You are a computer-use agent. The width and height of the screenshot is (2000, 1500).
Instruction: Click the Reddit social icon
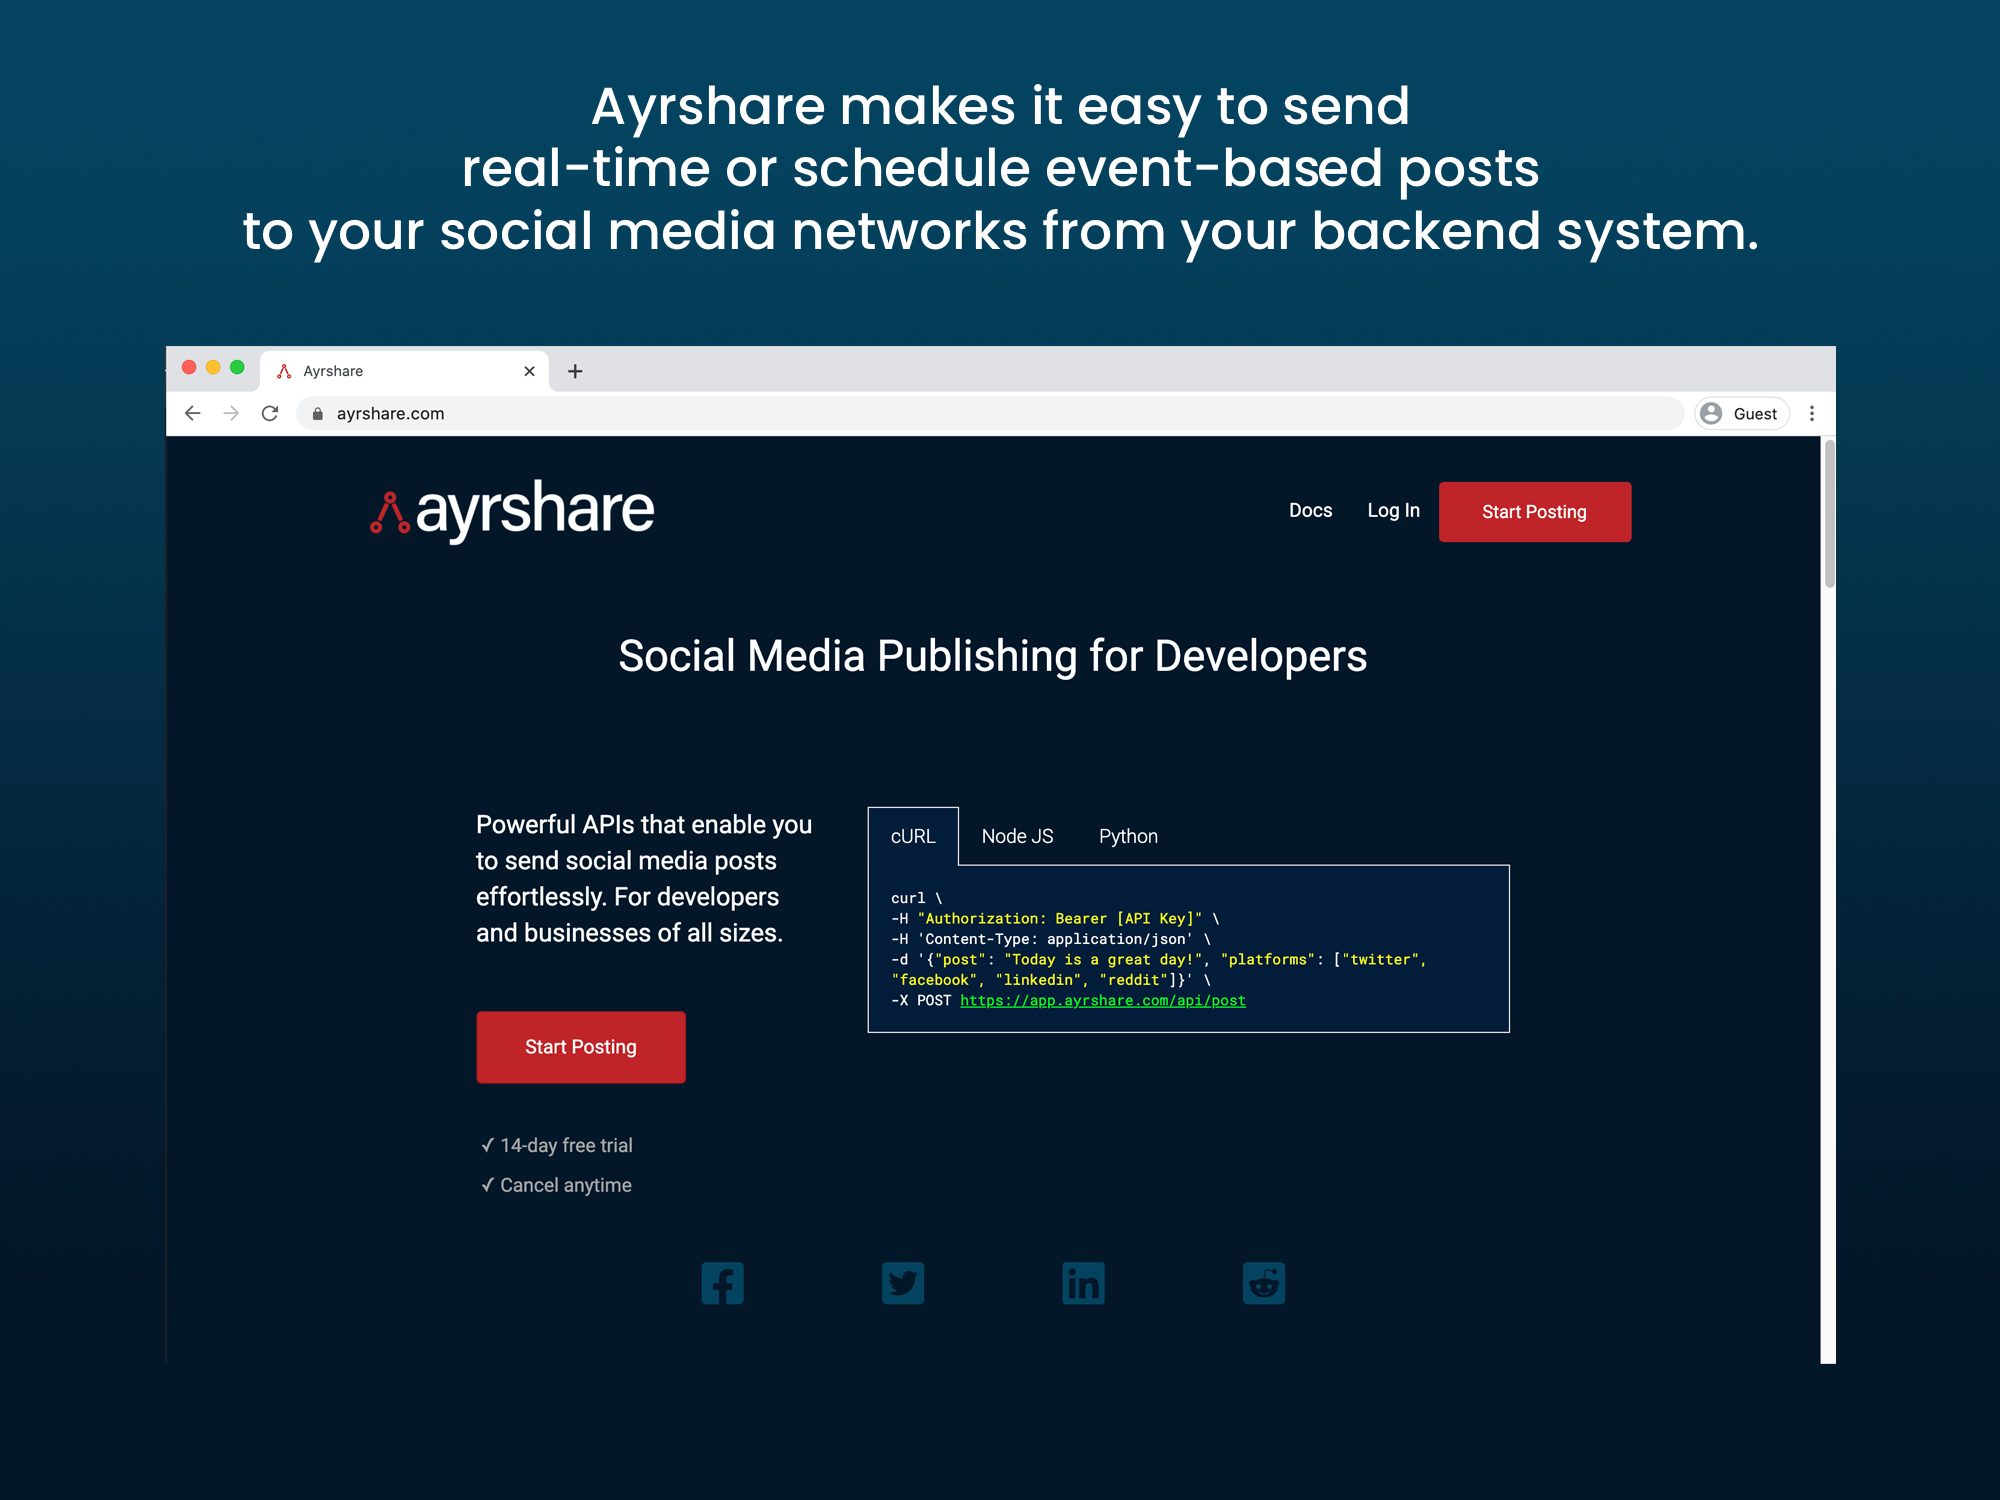point(1263,1283)
